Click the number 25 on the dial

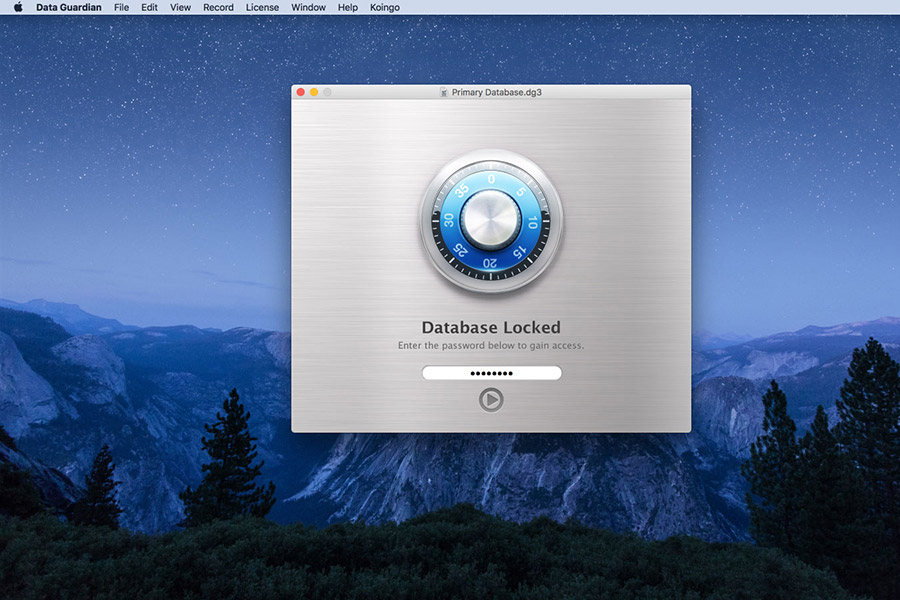pos(460,248)
